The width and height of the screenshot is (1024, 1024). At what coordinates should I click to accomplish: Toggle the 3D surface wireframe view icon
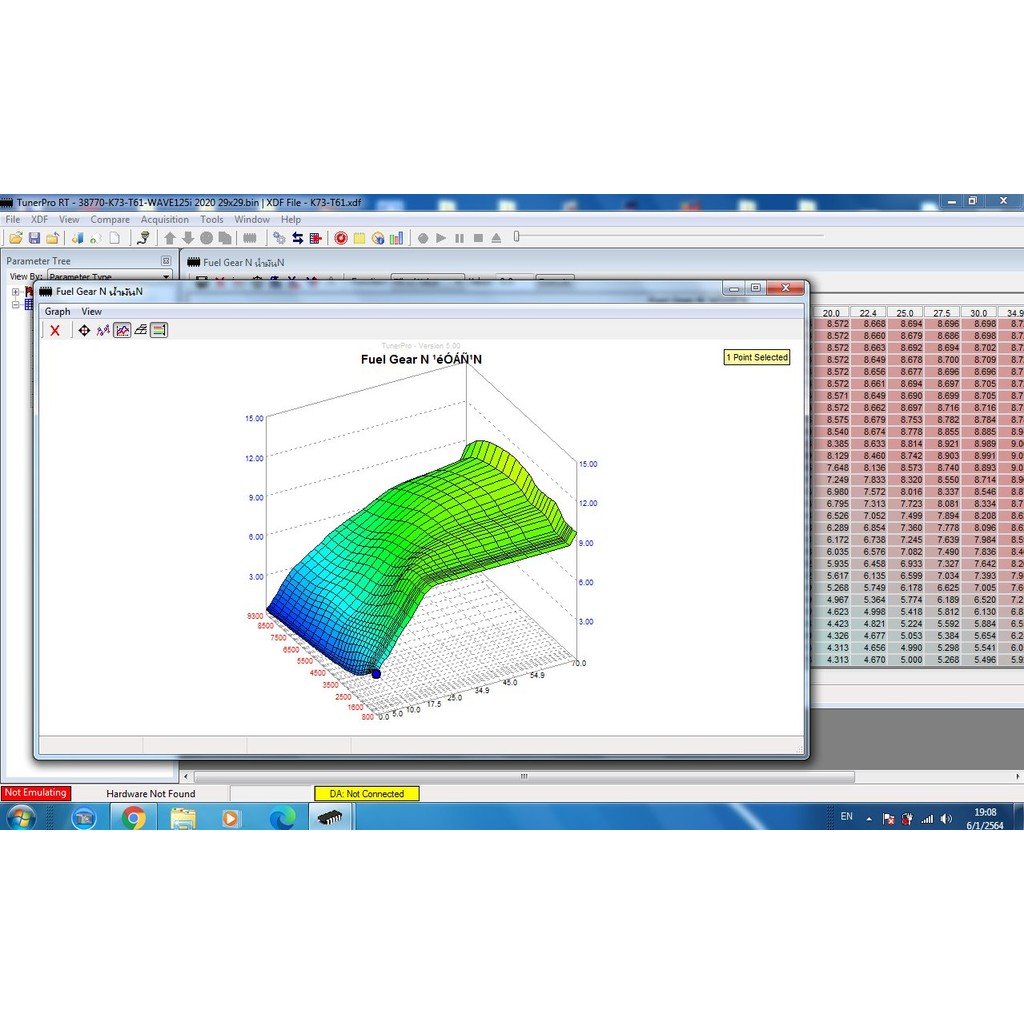click(x=141, y=330)
